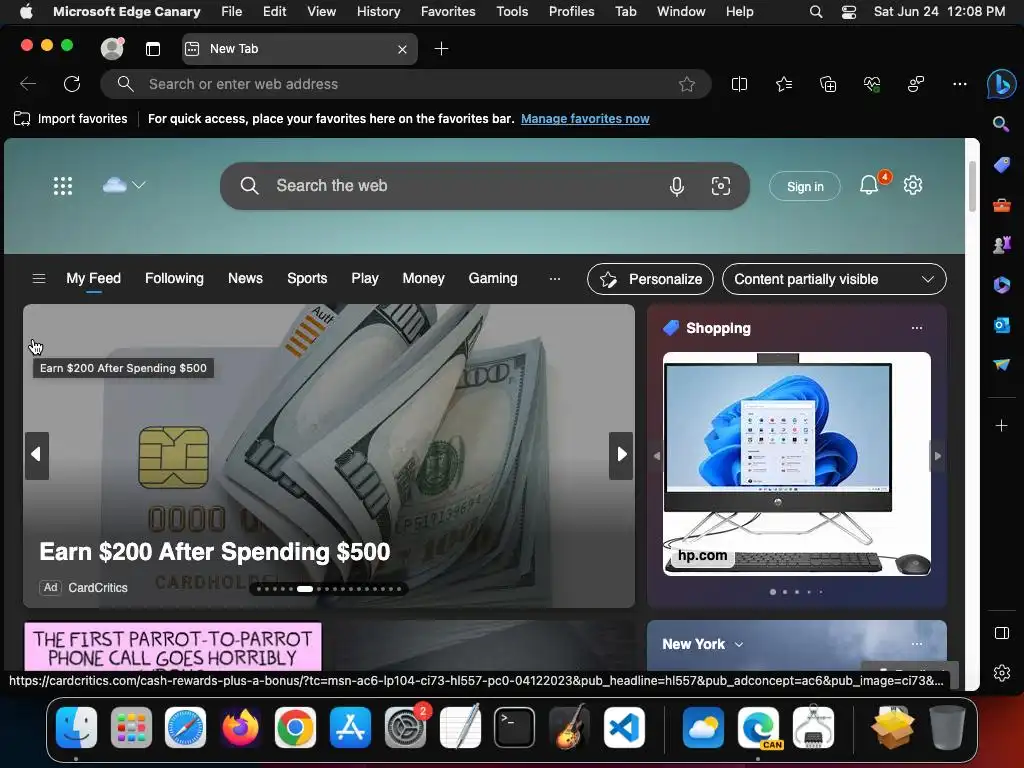This screenshot has width=1024, height=768.
Task: Switch to the News tab
Action: [245, 279]
